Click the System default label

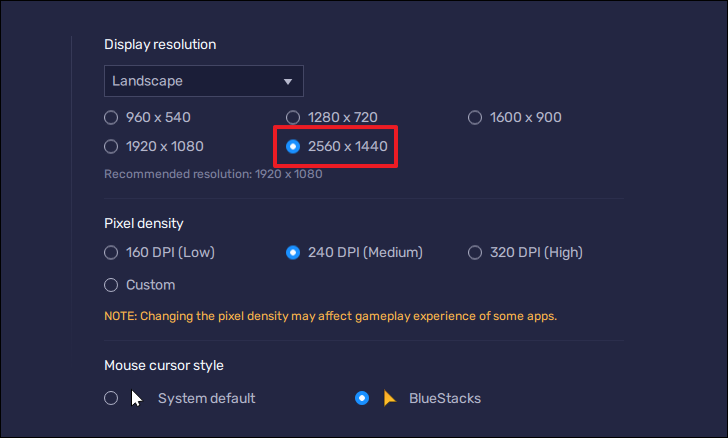coord(207,399)
